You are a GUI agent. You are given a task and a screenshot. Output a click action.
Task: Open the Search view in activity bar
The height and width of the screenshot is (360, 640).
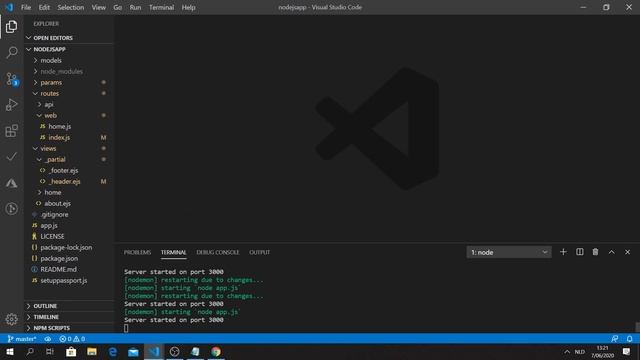tap(11, 52)
